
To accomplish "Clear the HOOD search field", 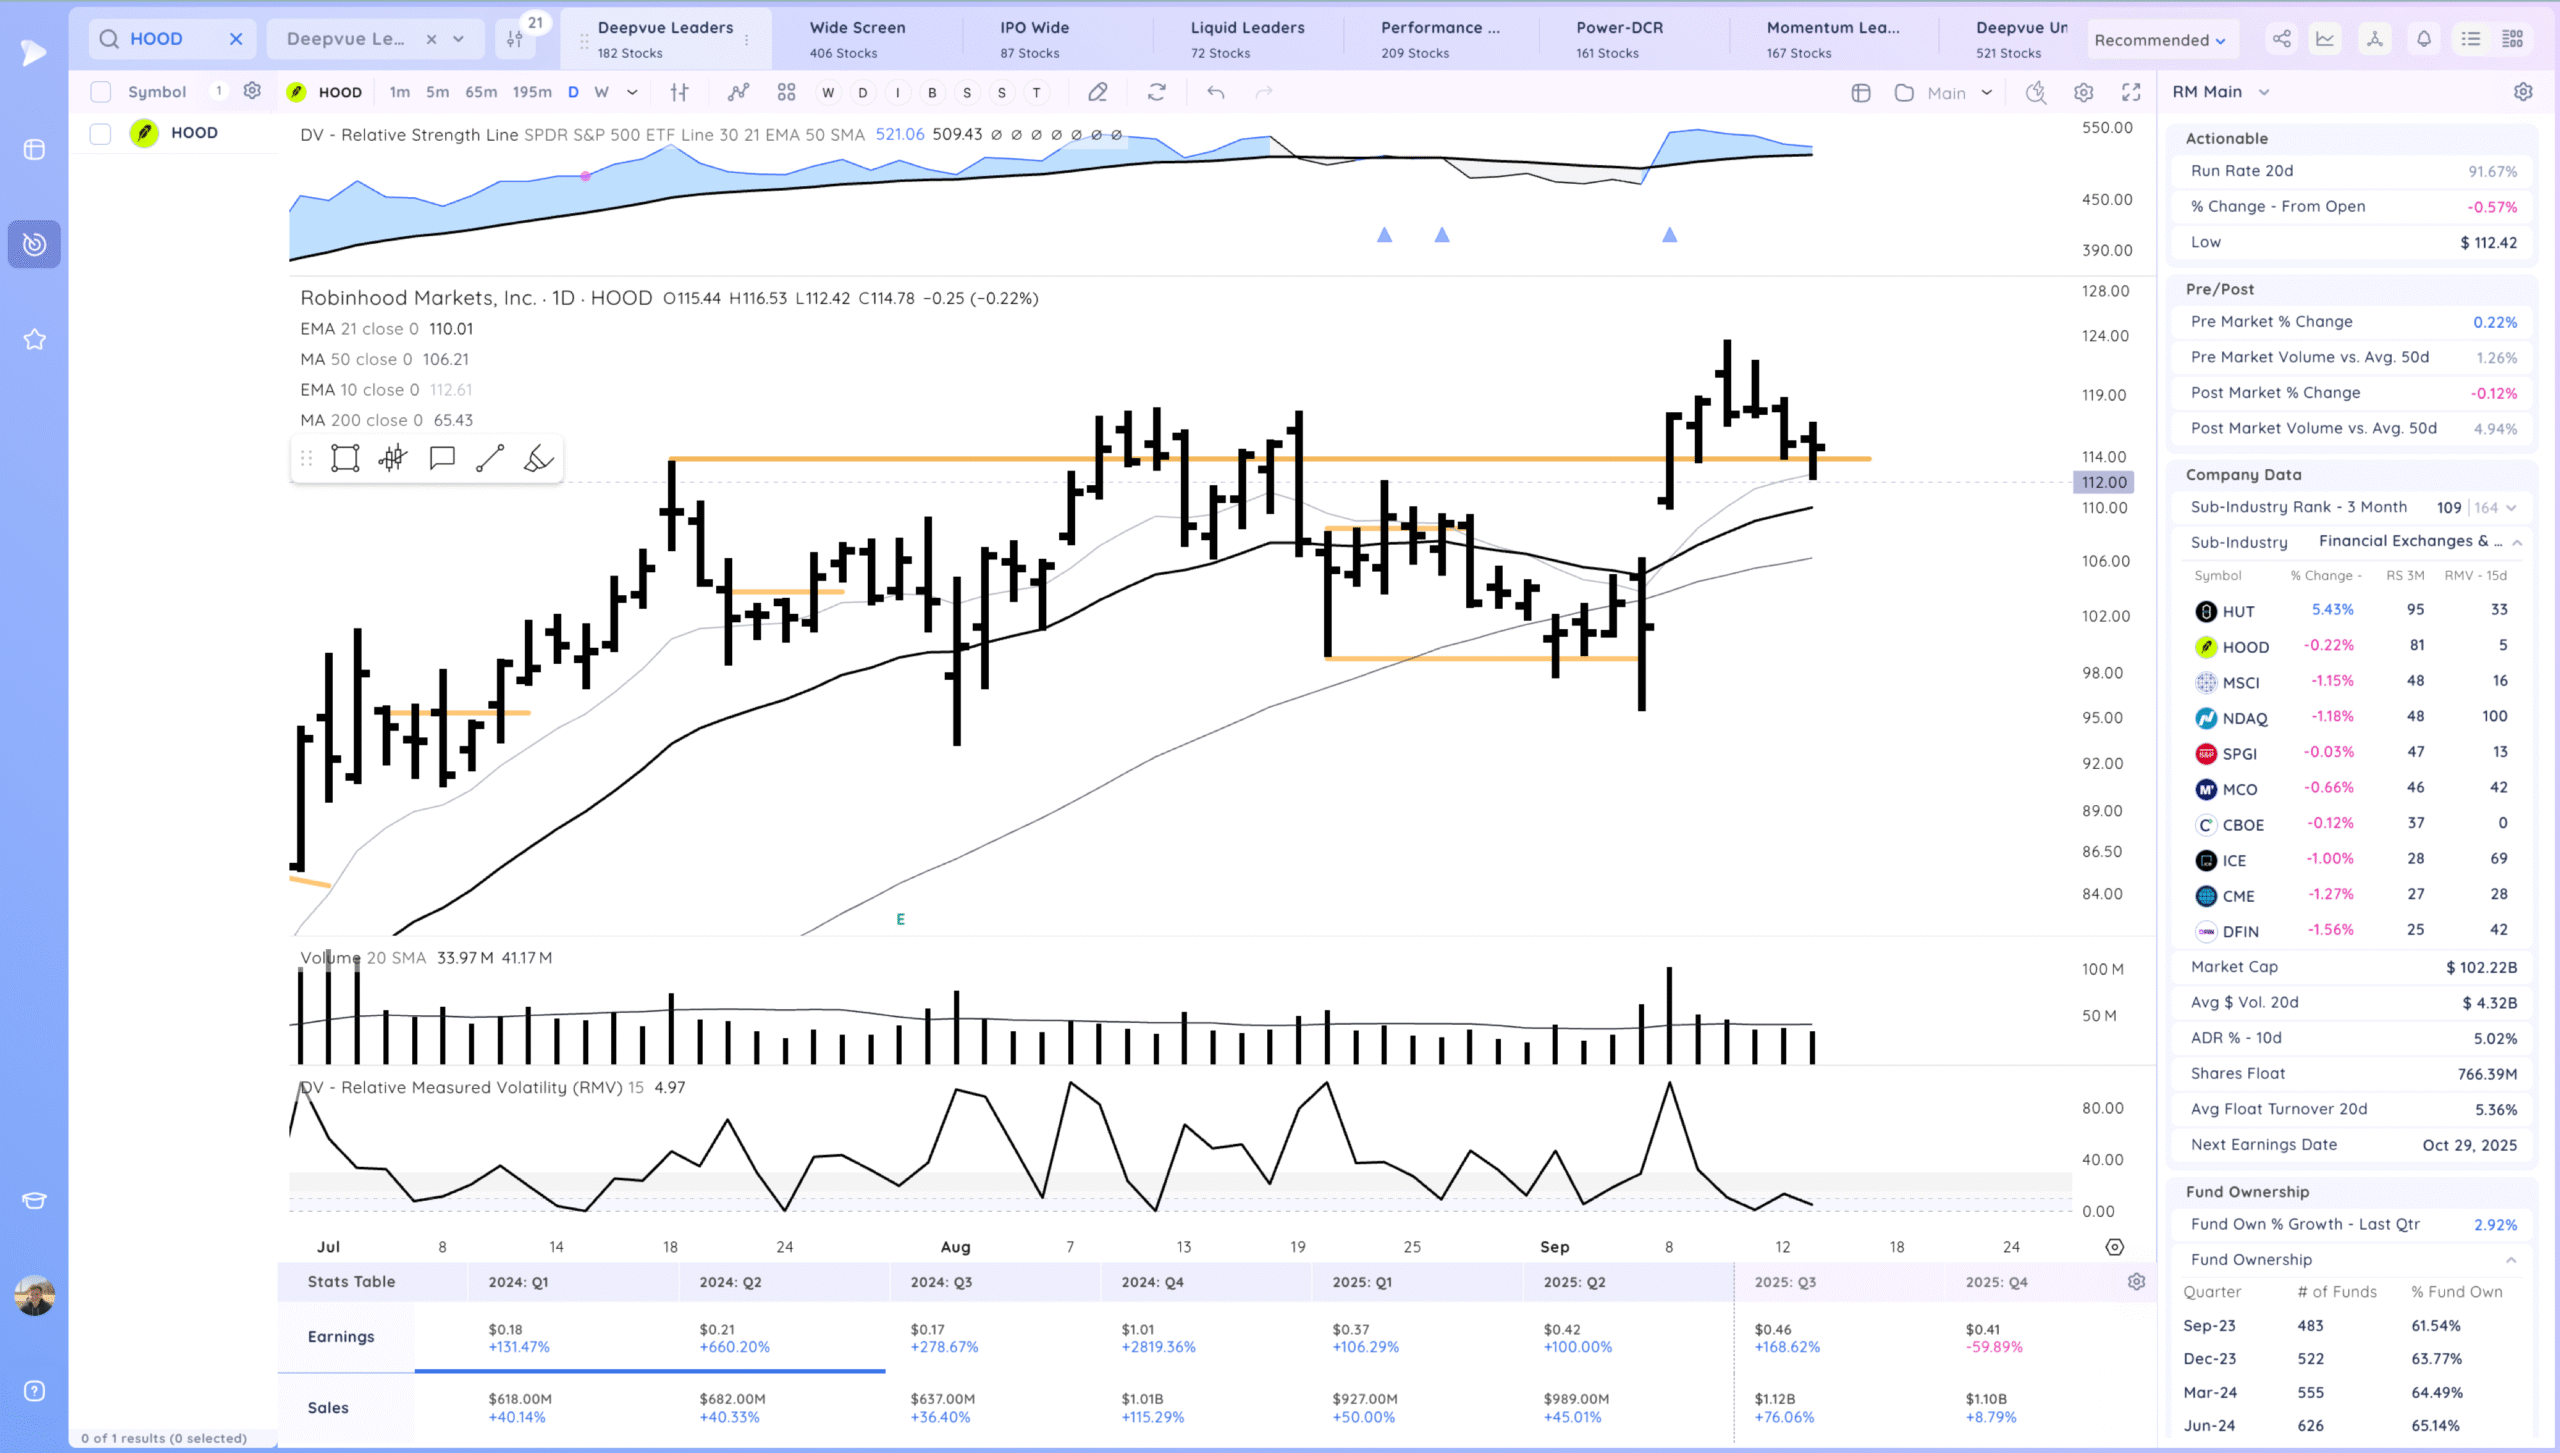I will pyautogui.click(x=236, y=39).
